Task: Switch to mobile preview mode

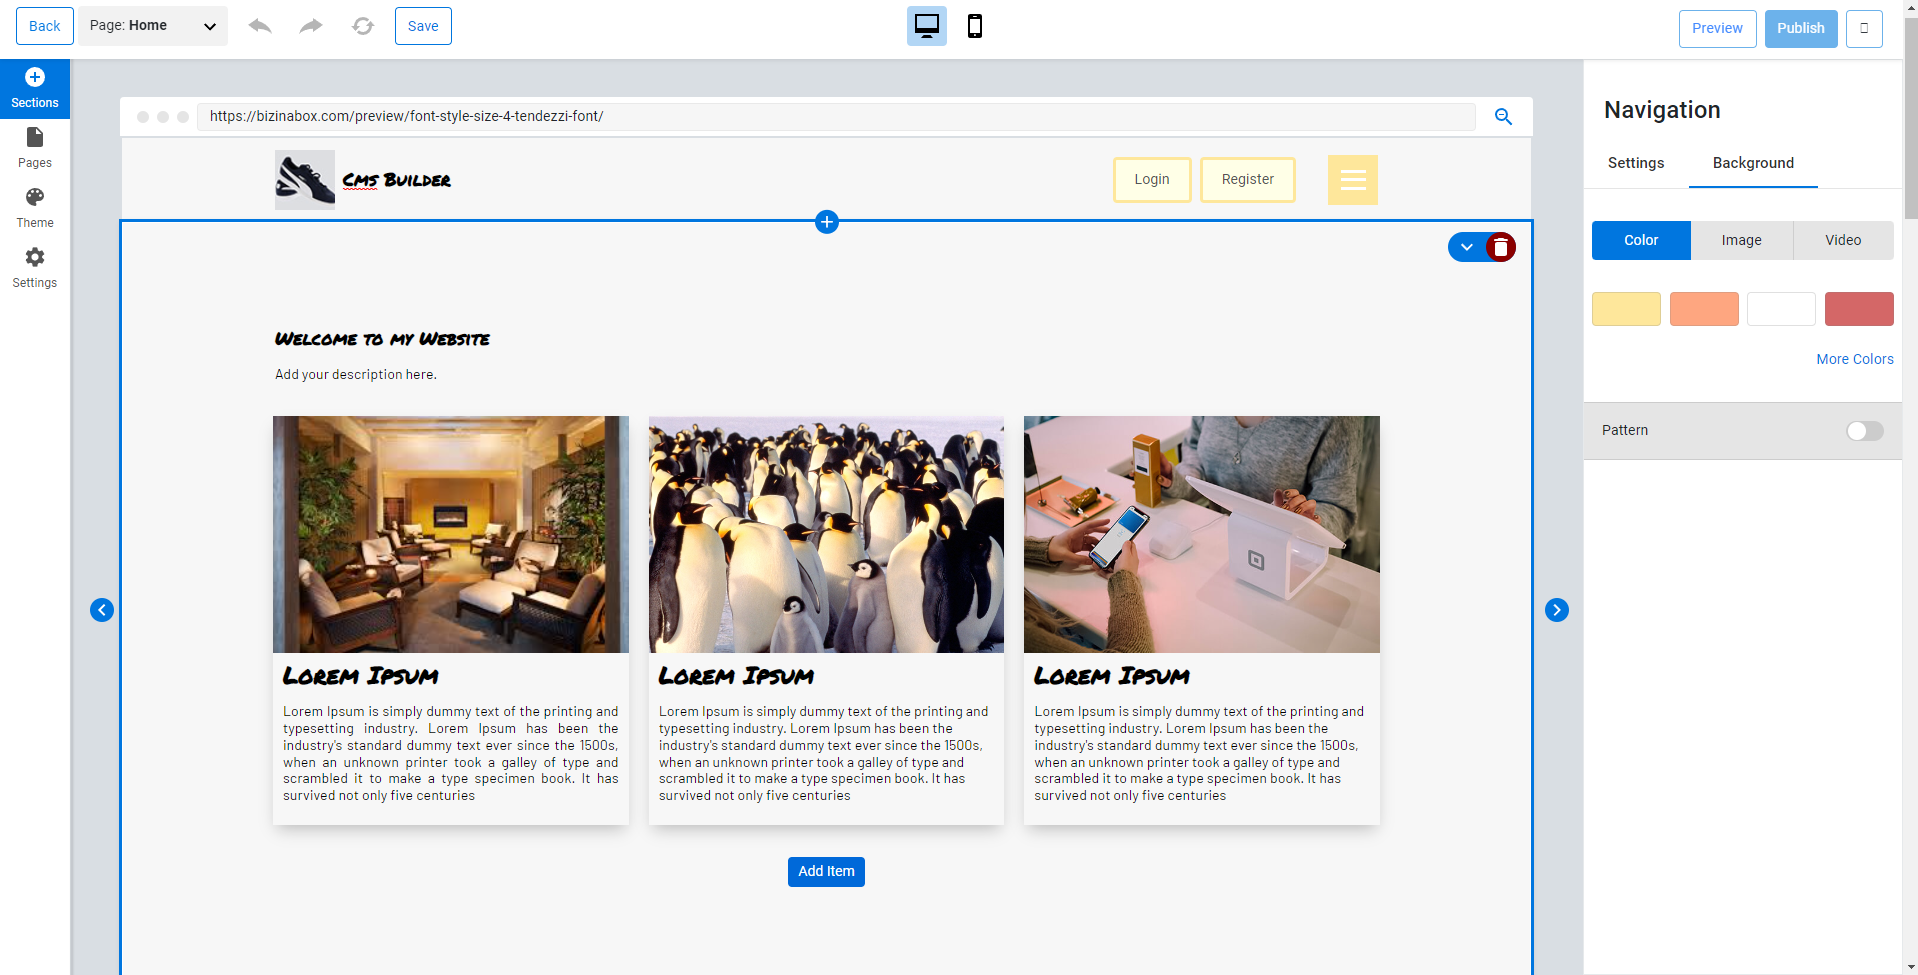Action: tap(973, 26)
